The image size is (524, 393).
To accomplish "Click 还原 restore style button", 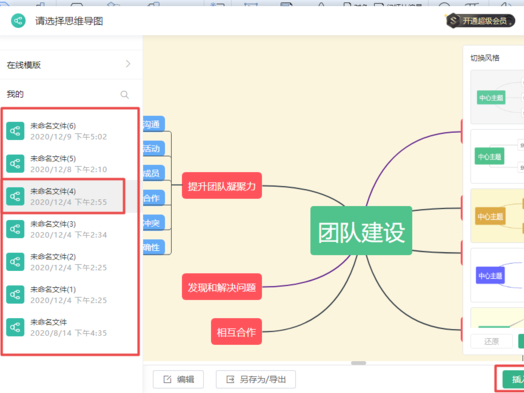I will coord(491,341).
